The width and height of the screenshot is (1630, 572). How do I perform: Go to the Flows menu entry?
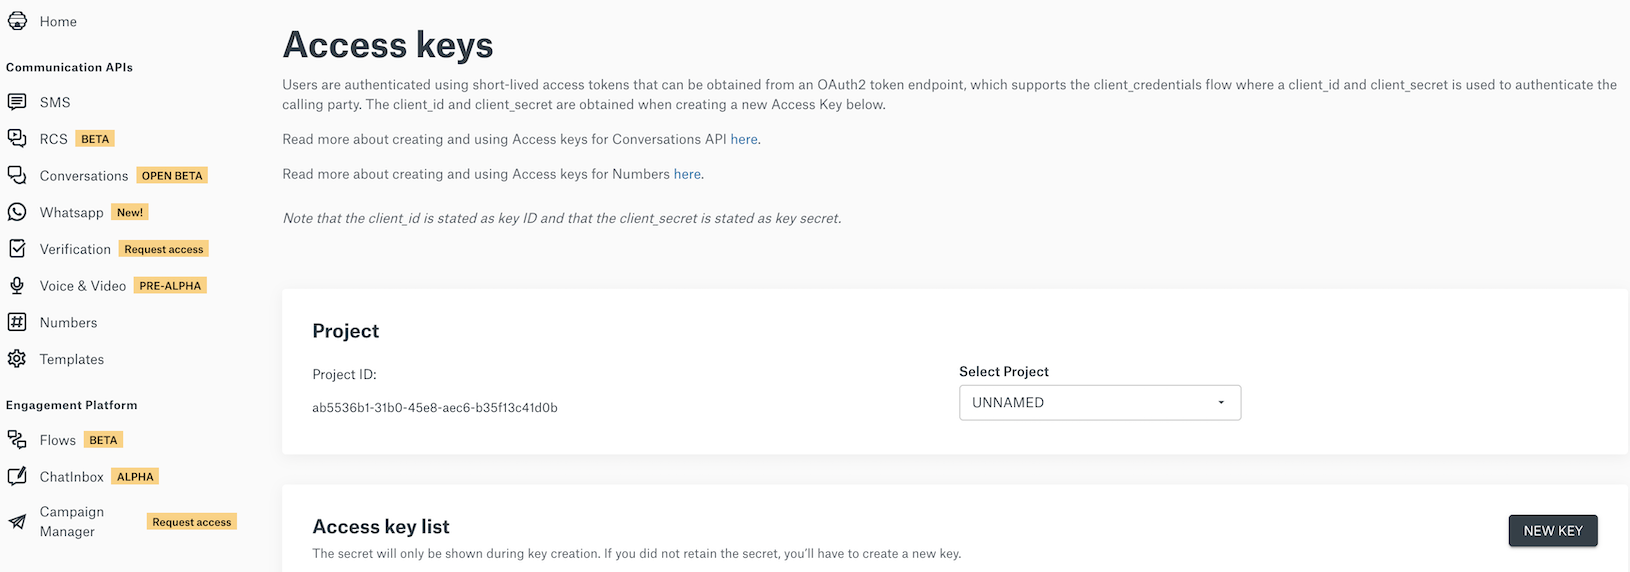pos(58,440)
